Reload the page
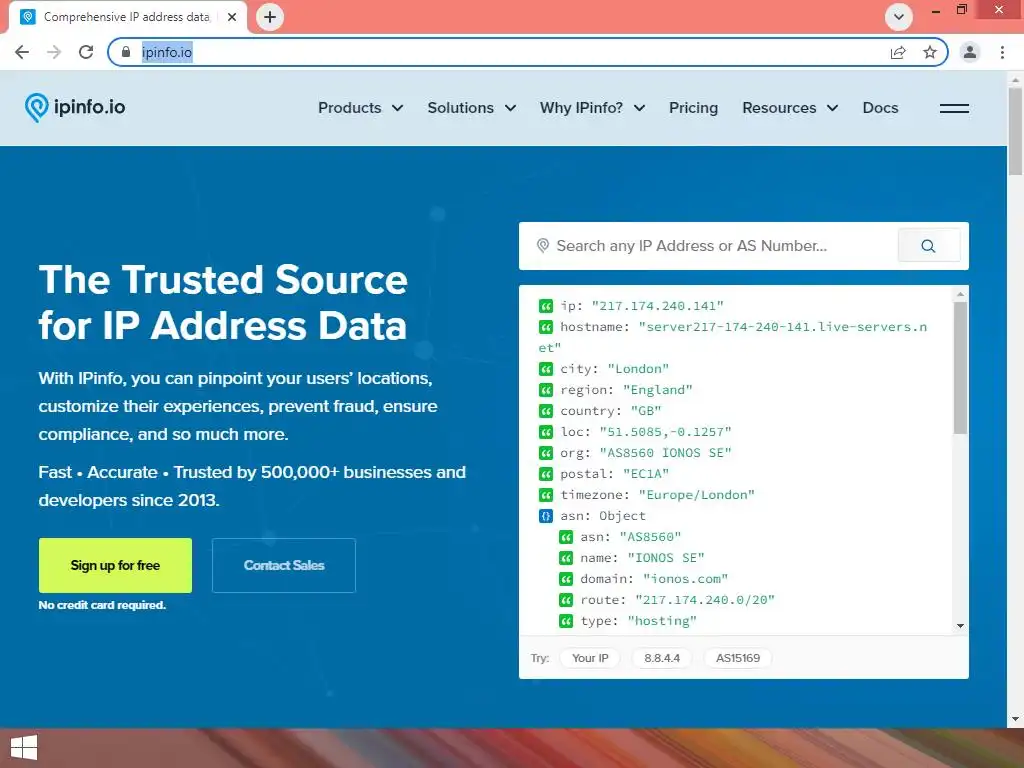Viewport: 1024px width, 768px height. (x=86, y=52)
